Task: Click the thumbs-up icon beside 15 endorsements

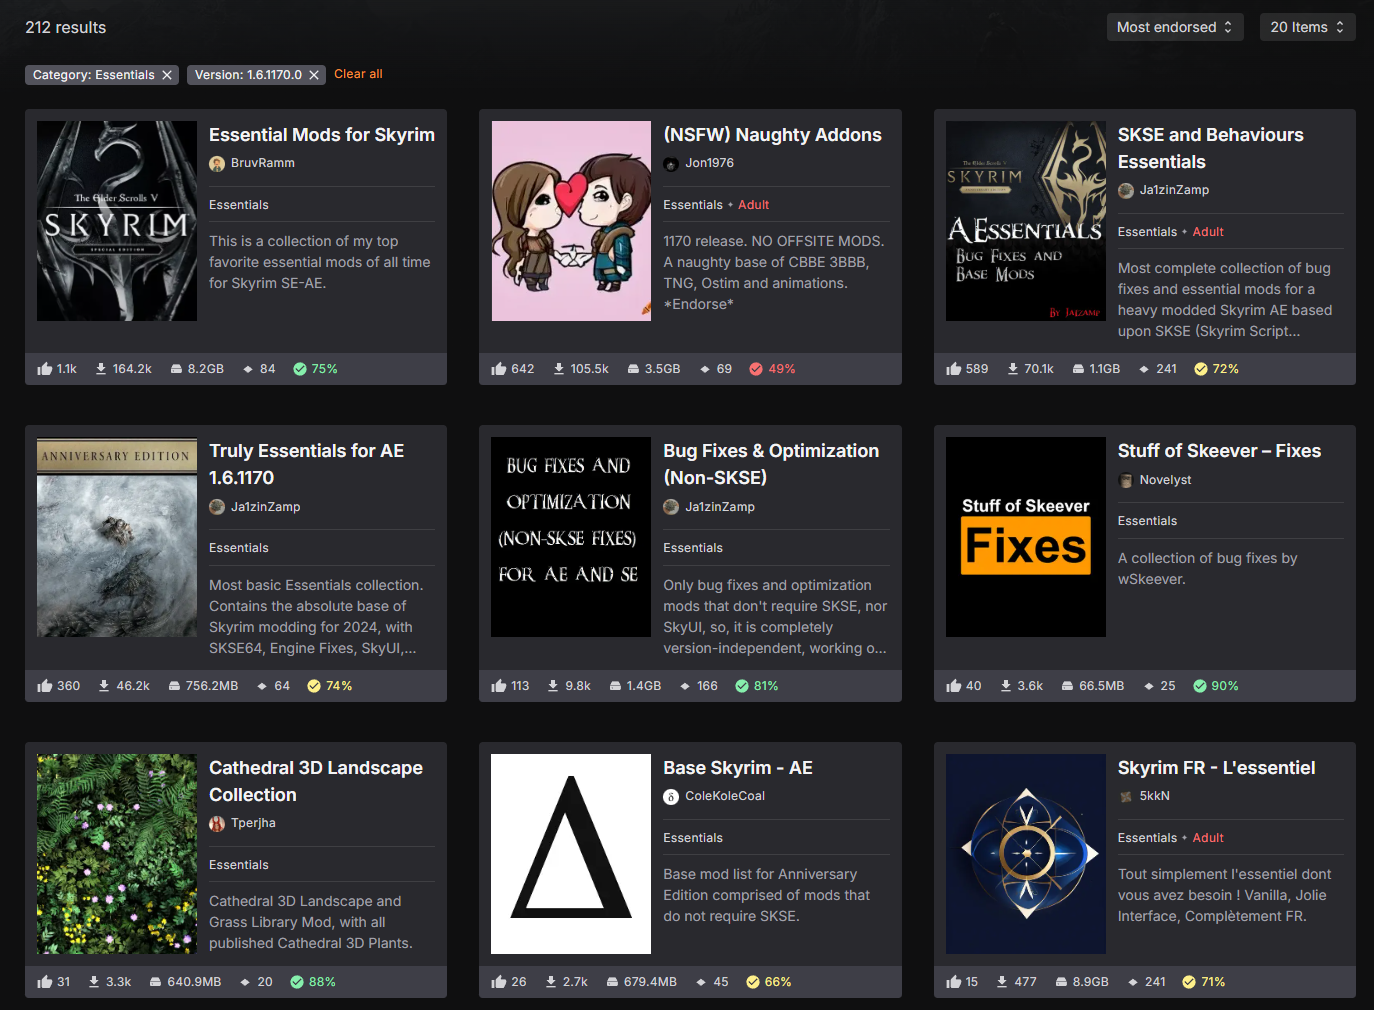Action: pyautogui.click(x=954, y=982)
